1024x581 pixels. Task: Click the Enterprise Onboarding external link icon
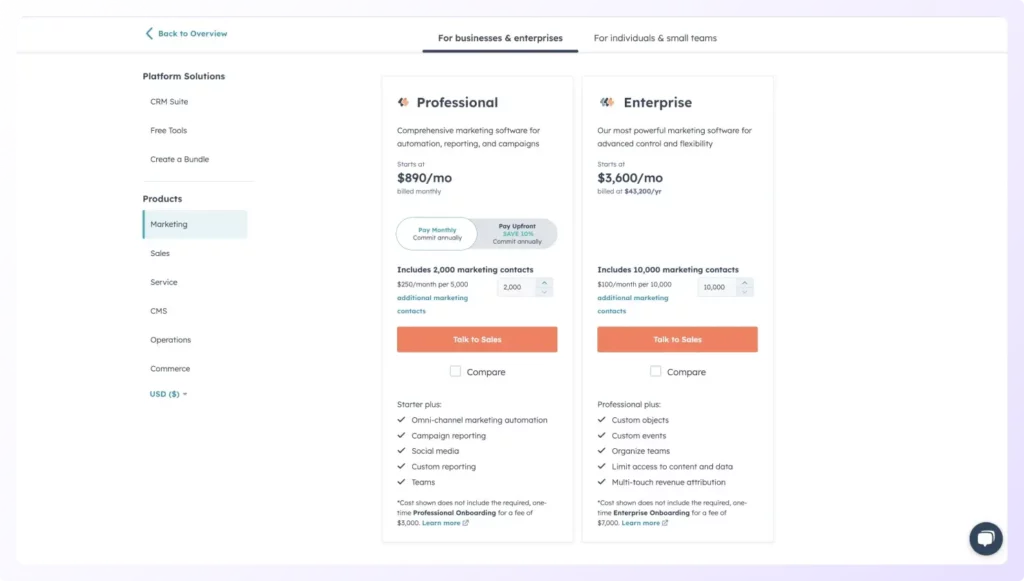tap(666, 523)
